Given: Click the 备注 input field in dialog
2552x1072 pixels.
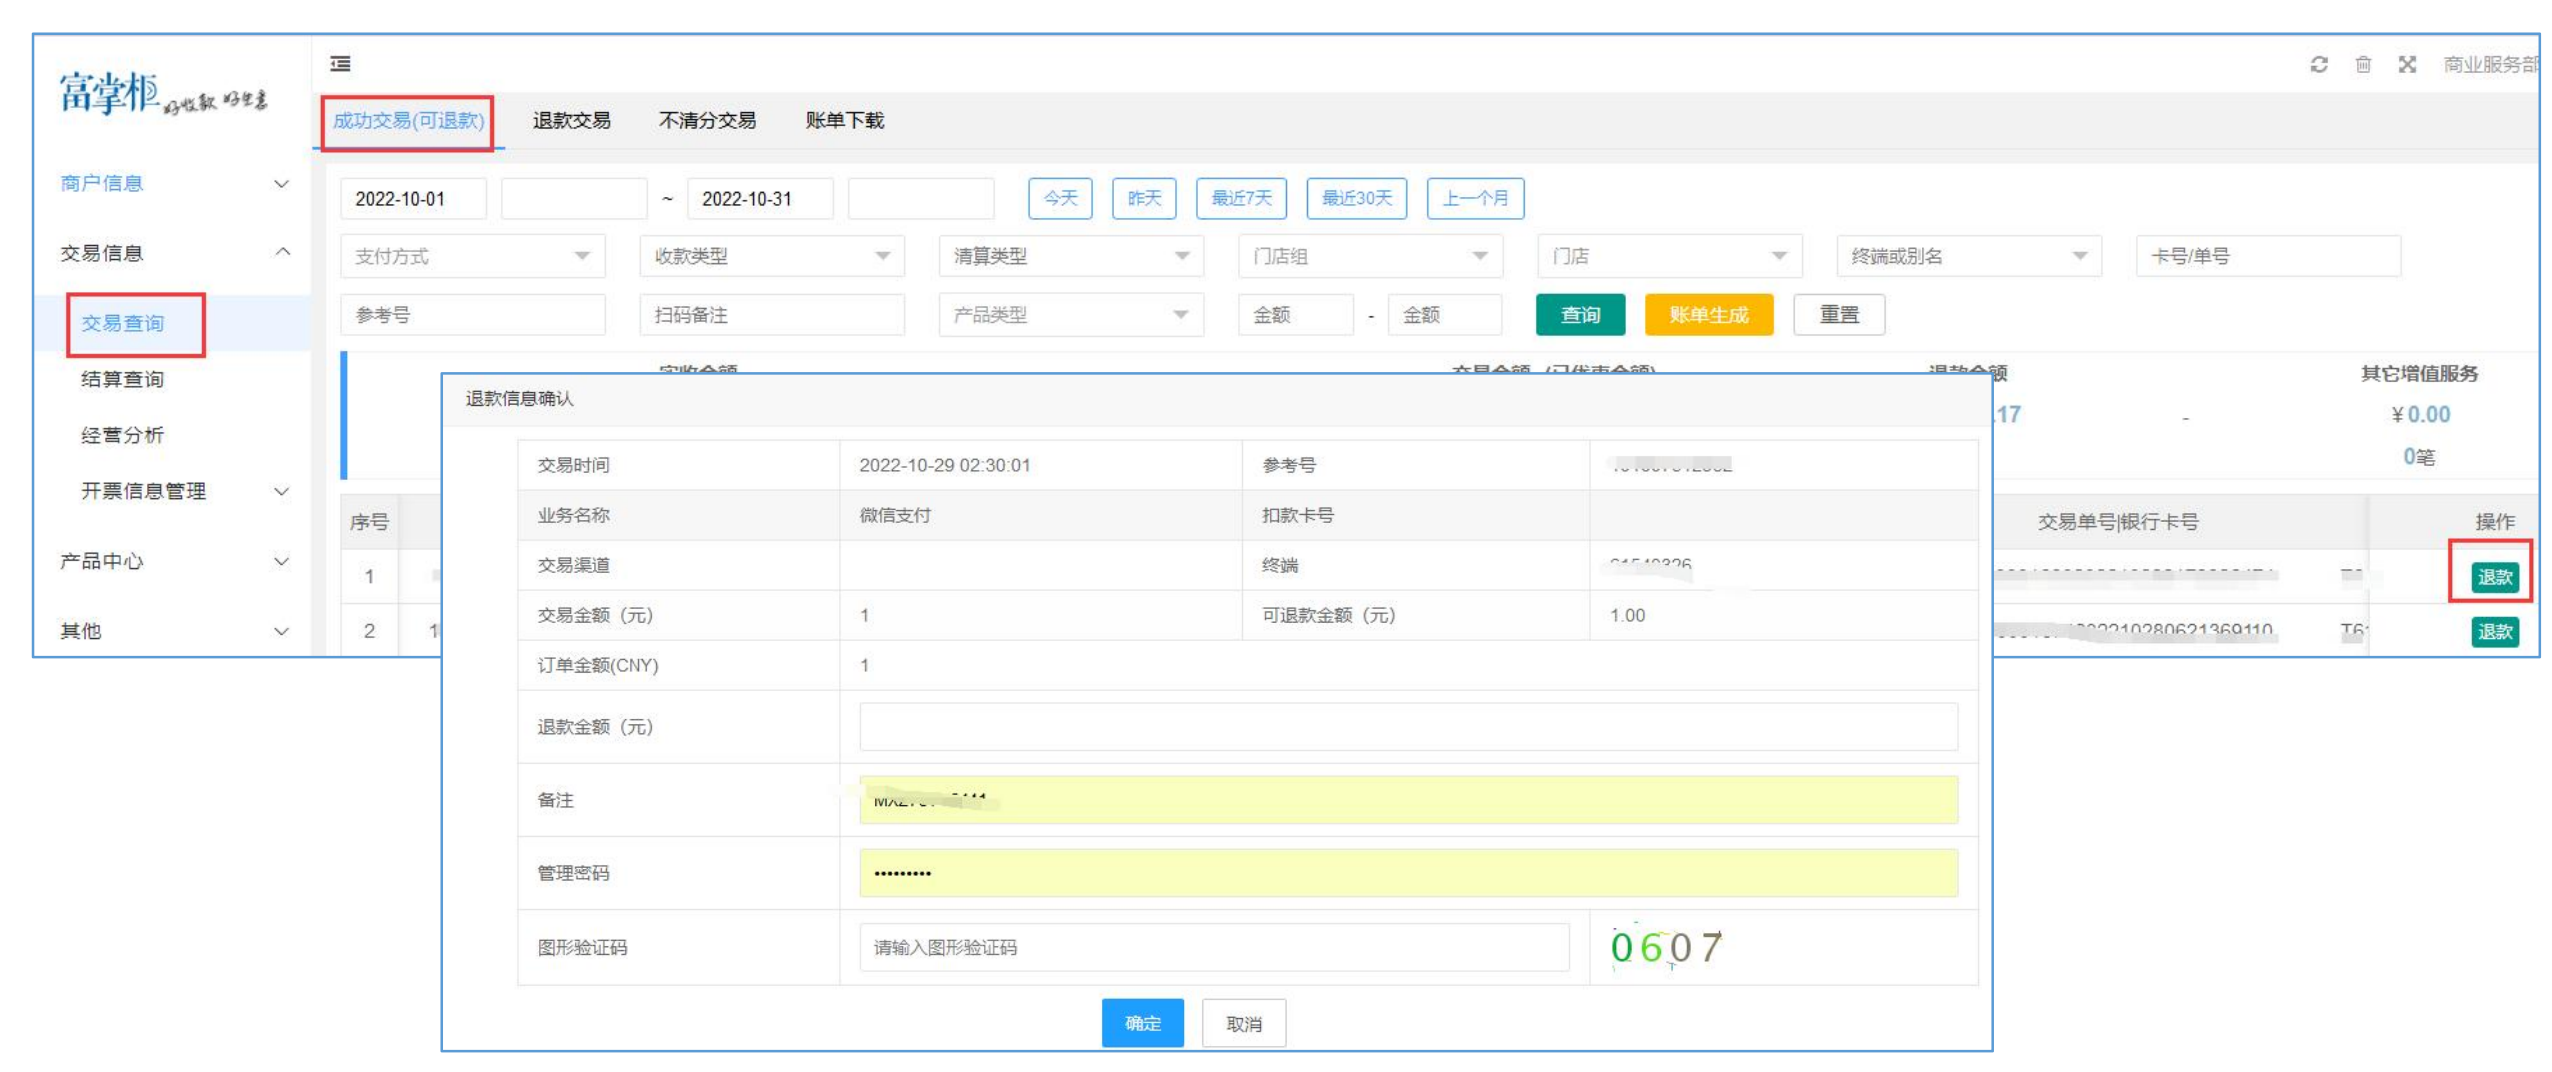Looking at the screenshot, I should click(x=1408, y=800).
